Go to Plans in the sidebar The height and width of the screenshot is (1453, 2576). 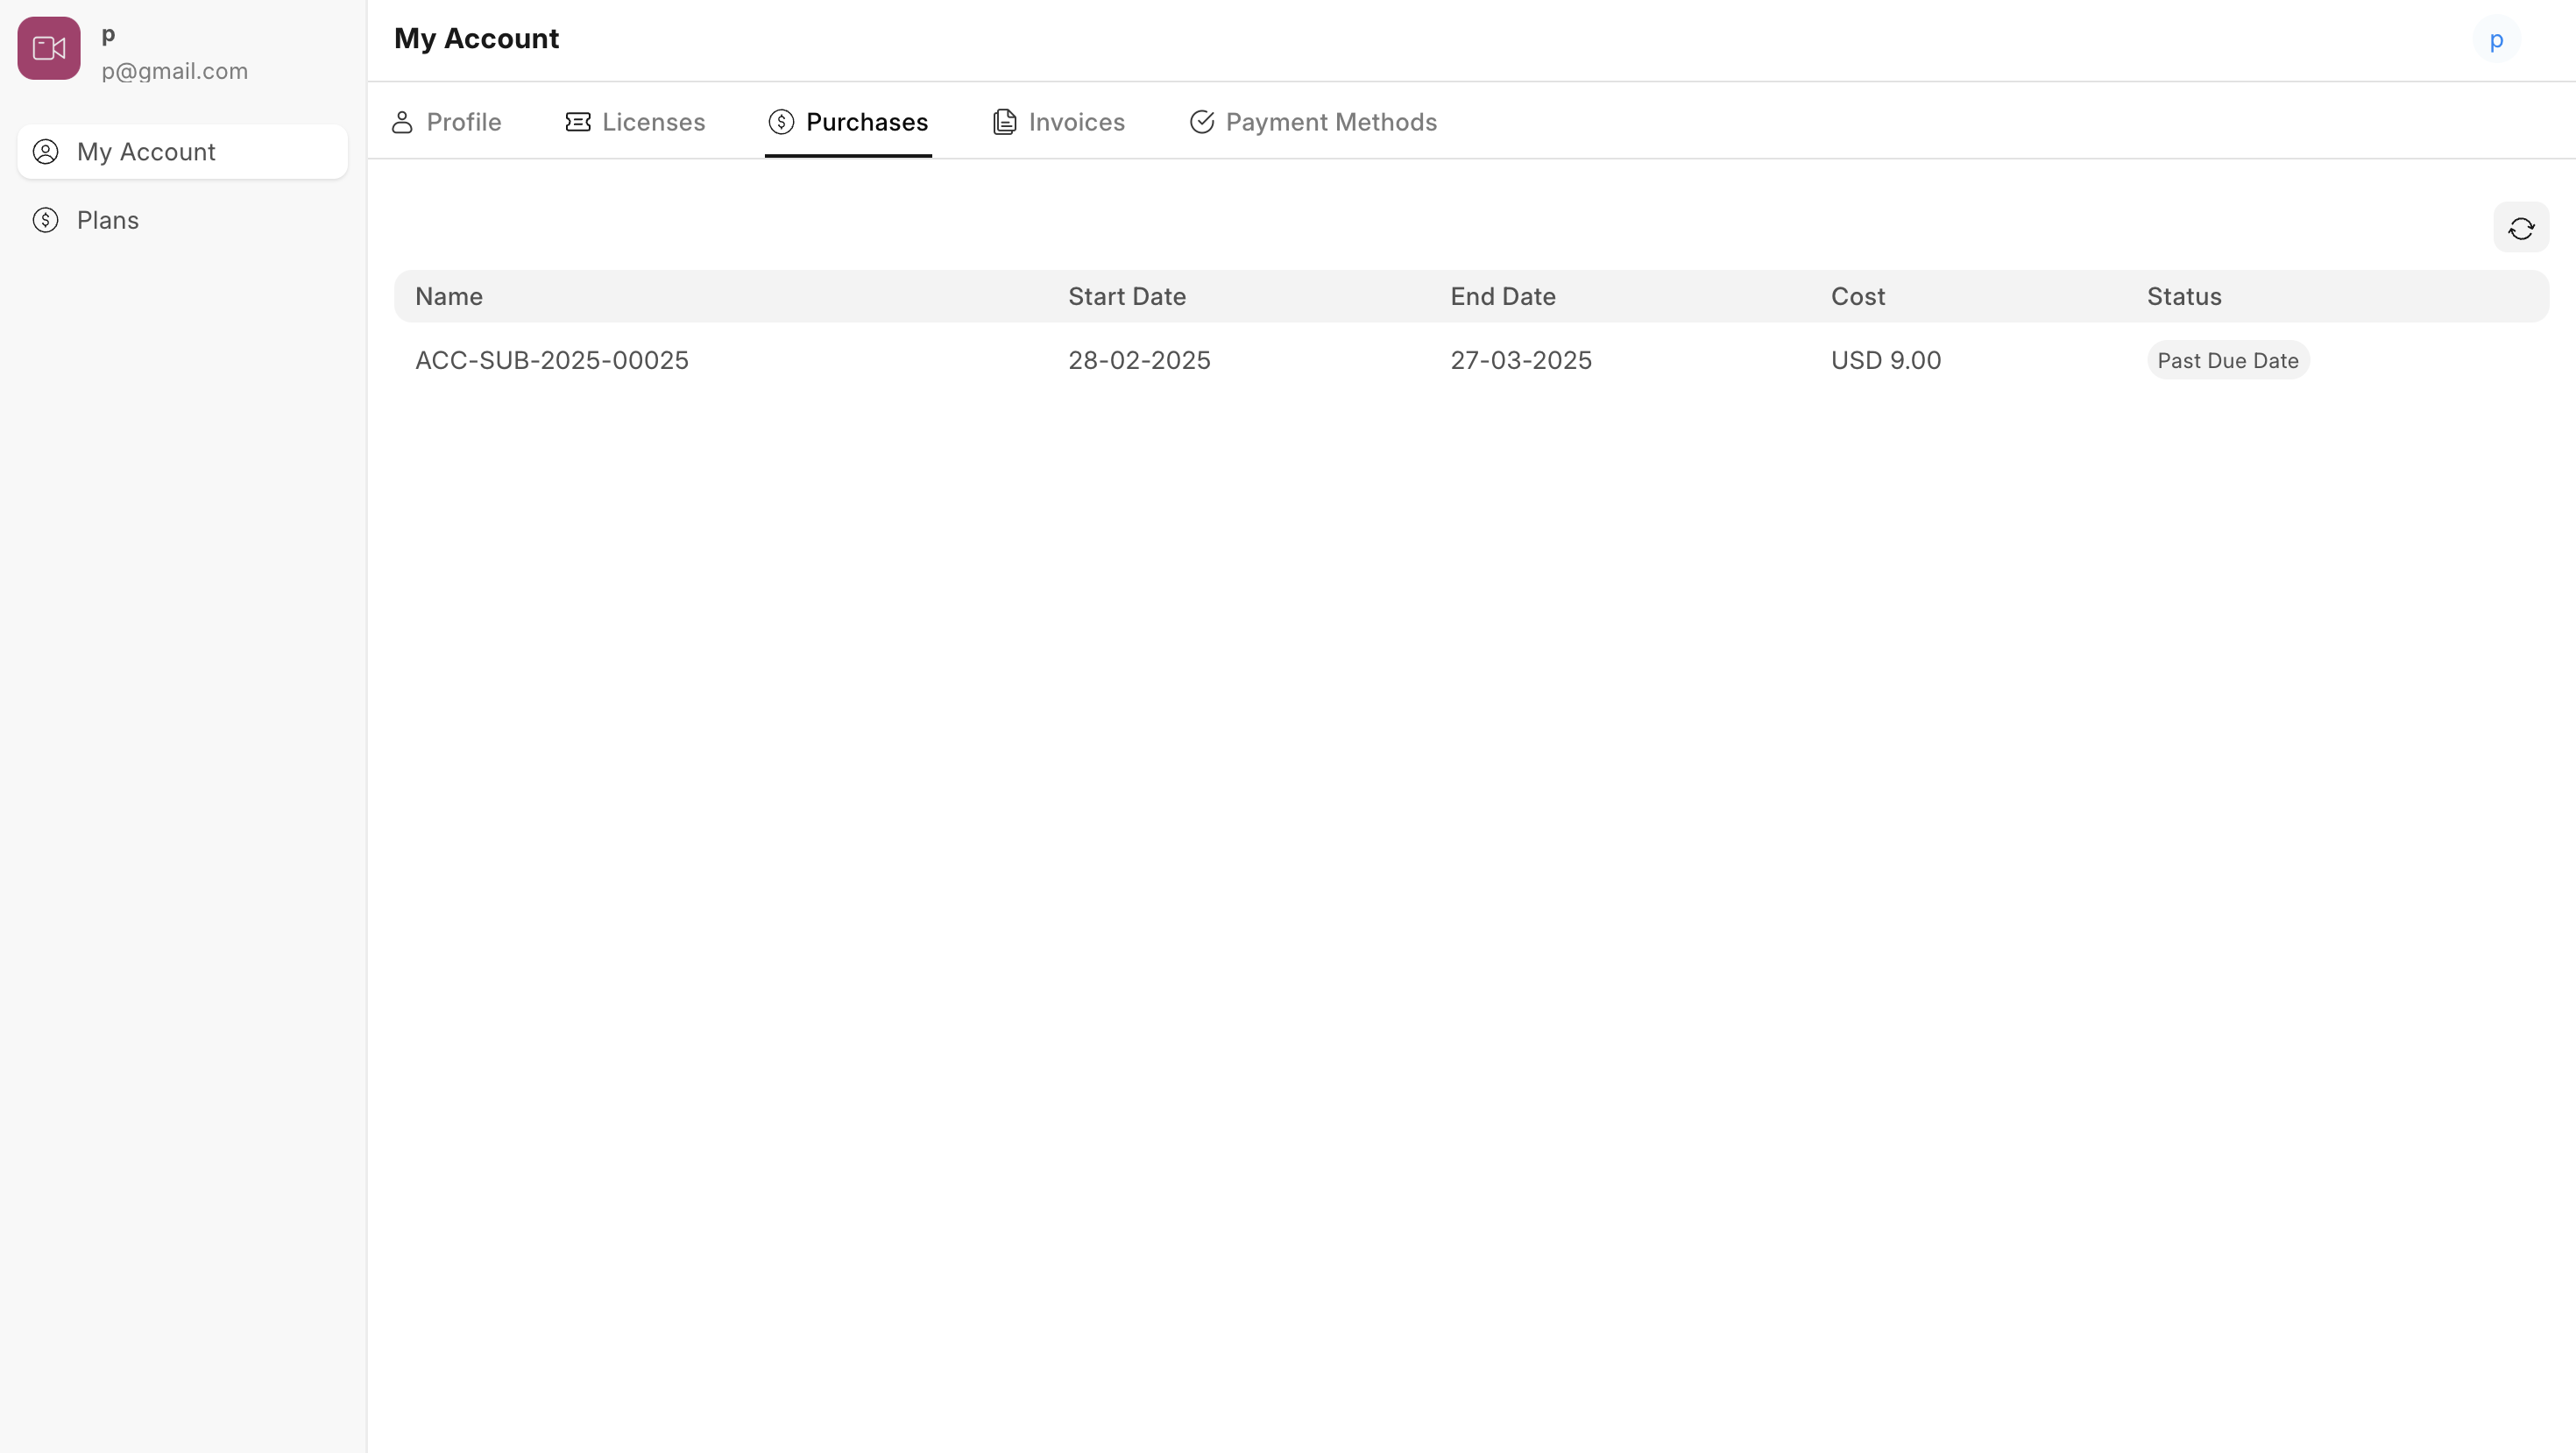pyautogui.click(x=108, y=220)
